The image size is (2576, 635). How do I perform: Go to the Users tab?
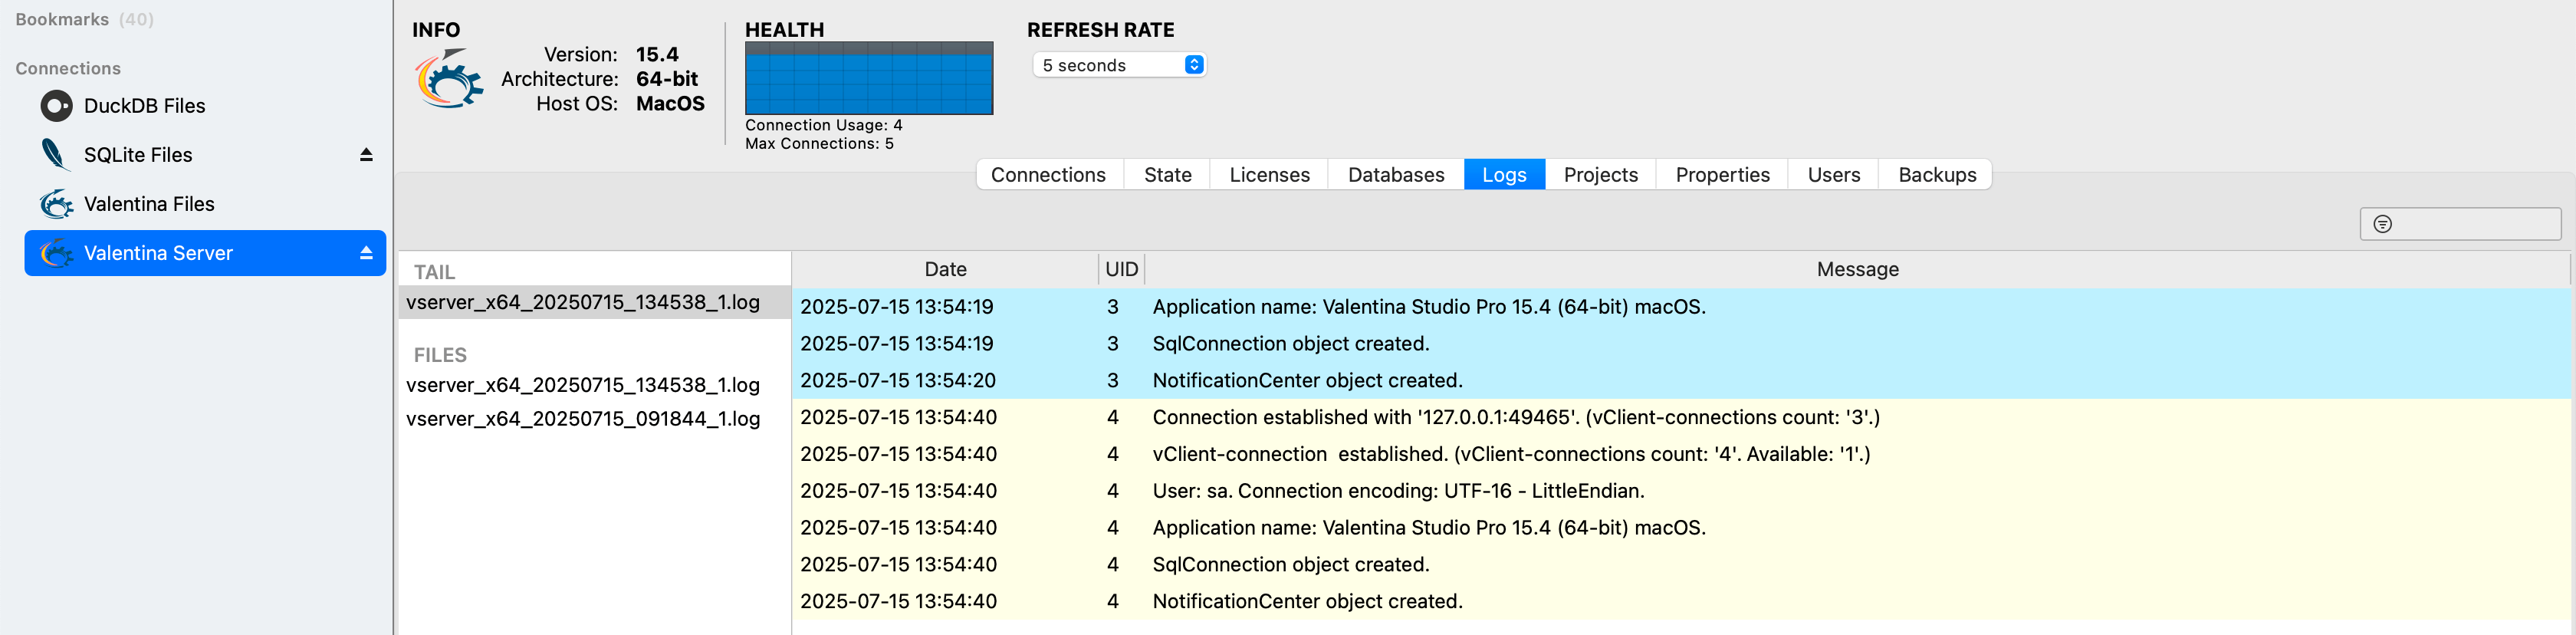(x=1833, y=175)
